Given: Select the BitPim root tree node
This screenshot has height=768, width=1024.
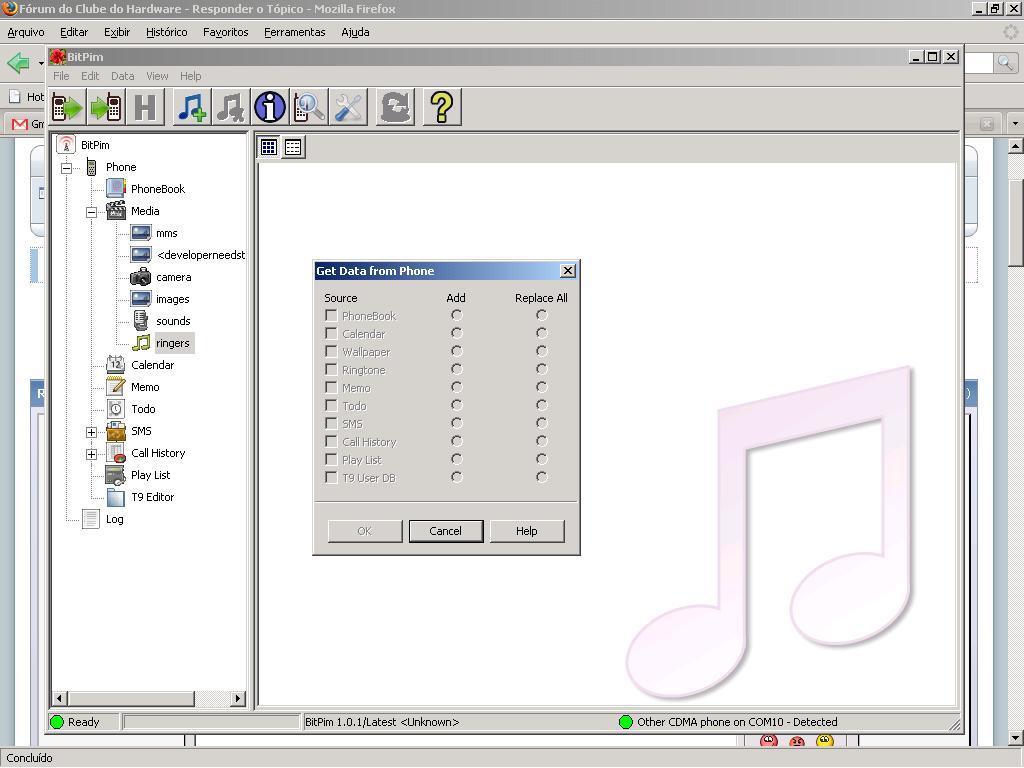Looking at the screenshot, I should click(x=95, y=145).
